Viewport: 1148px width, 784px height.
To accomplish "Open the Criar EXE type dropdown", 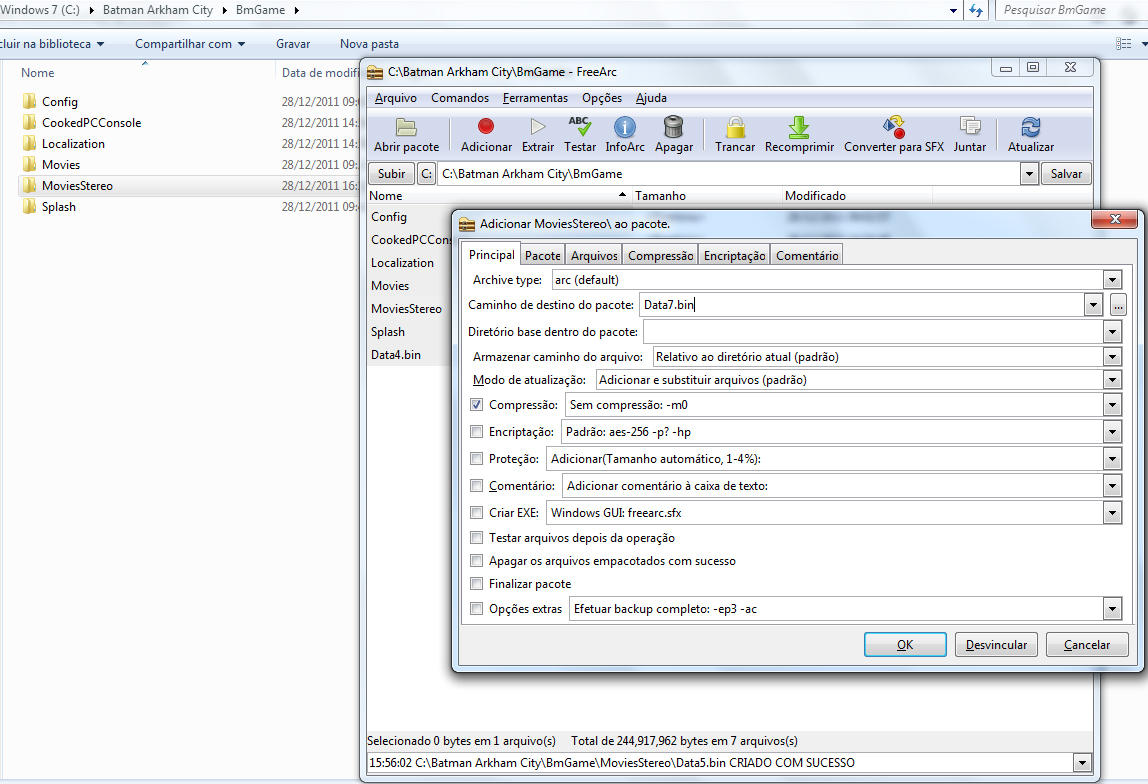I will pos(1112,512).
